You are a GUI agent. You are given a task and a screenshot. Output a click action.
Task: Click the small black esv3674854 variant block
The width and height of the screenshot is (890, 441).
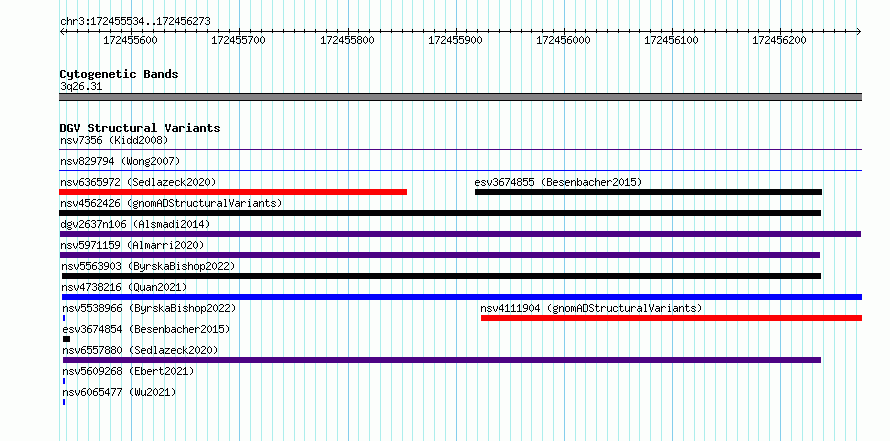[66, 339]
